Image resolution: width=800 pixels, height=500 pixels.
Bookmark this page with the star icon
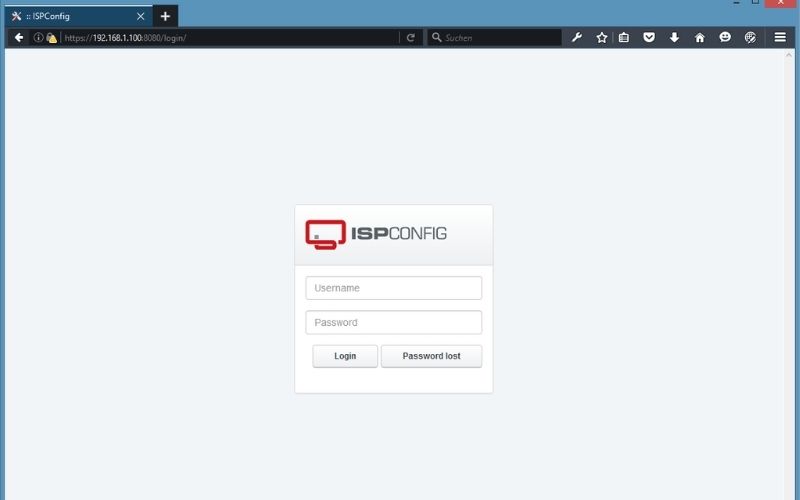click(602, 37)
